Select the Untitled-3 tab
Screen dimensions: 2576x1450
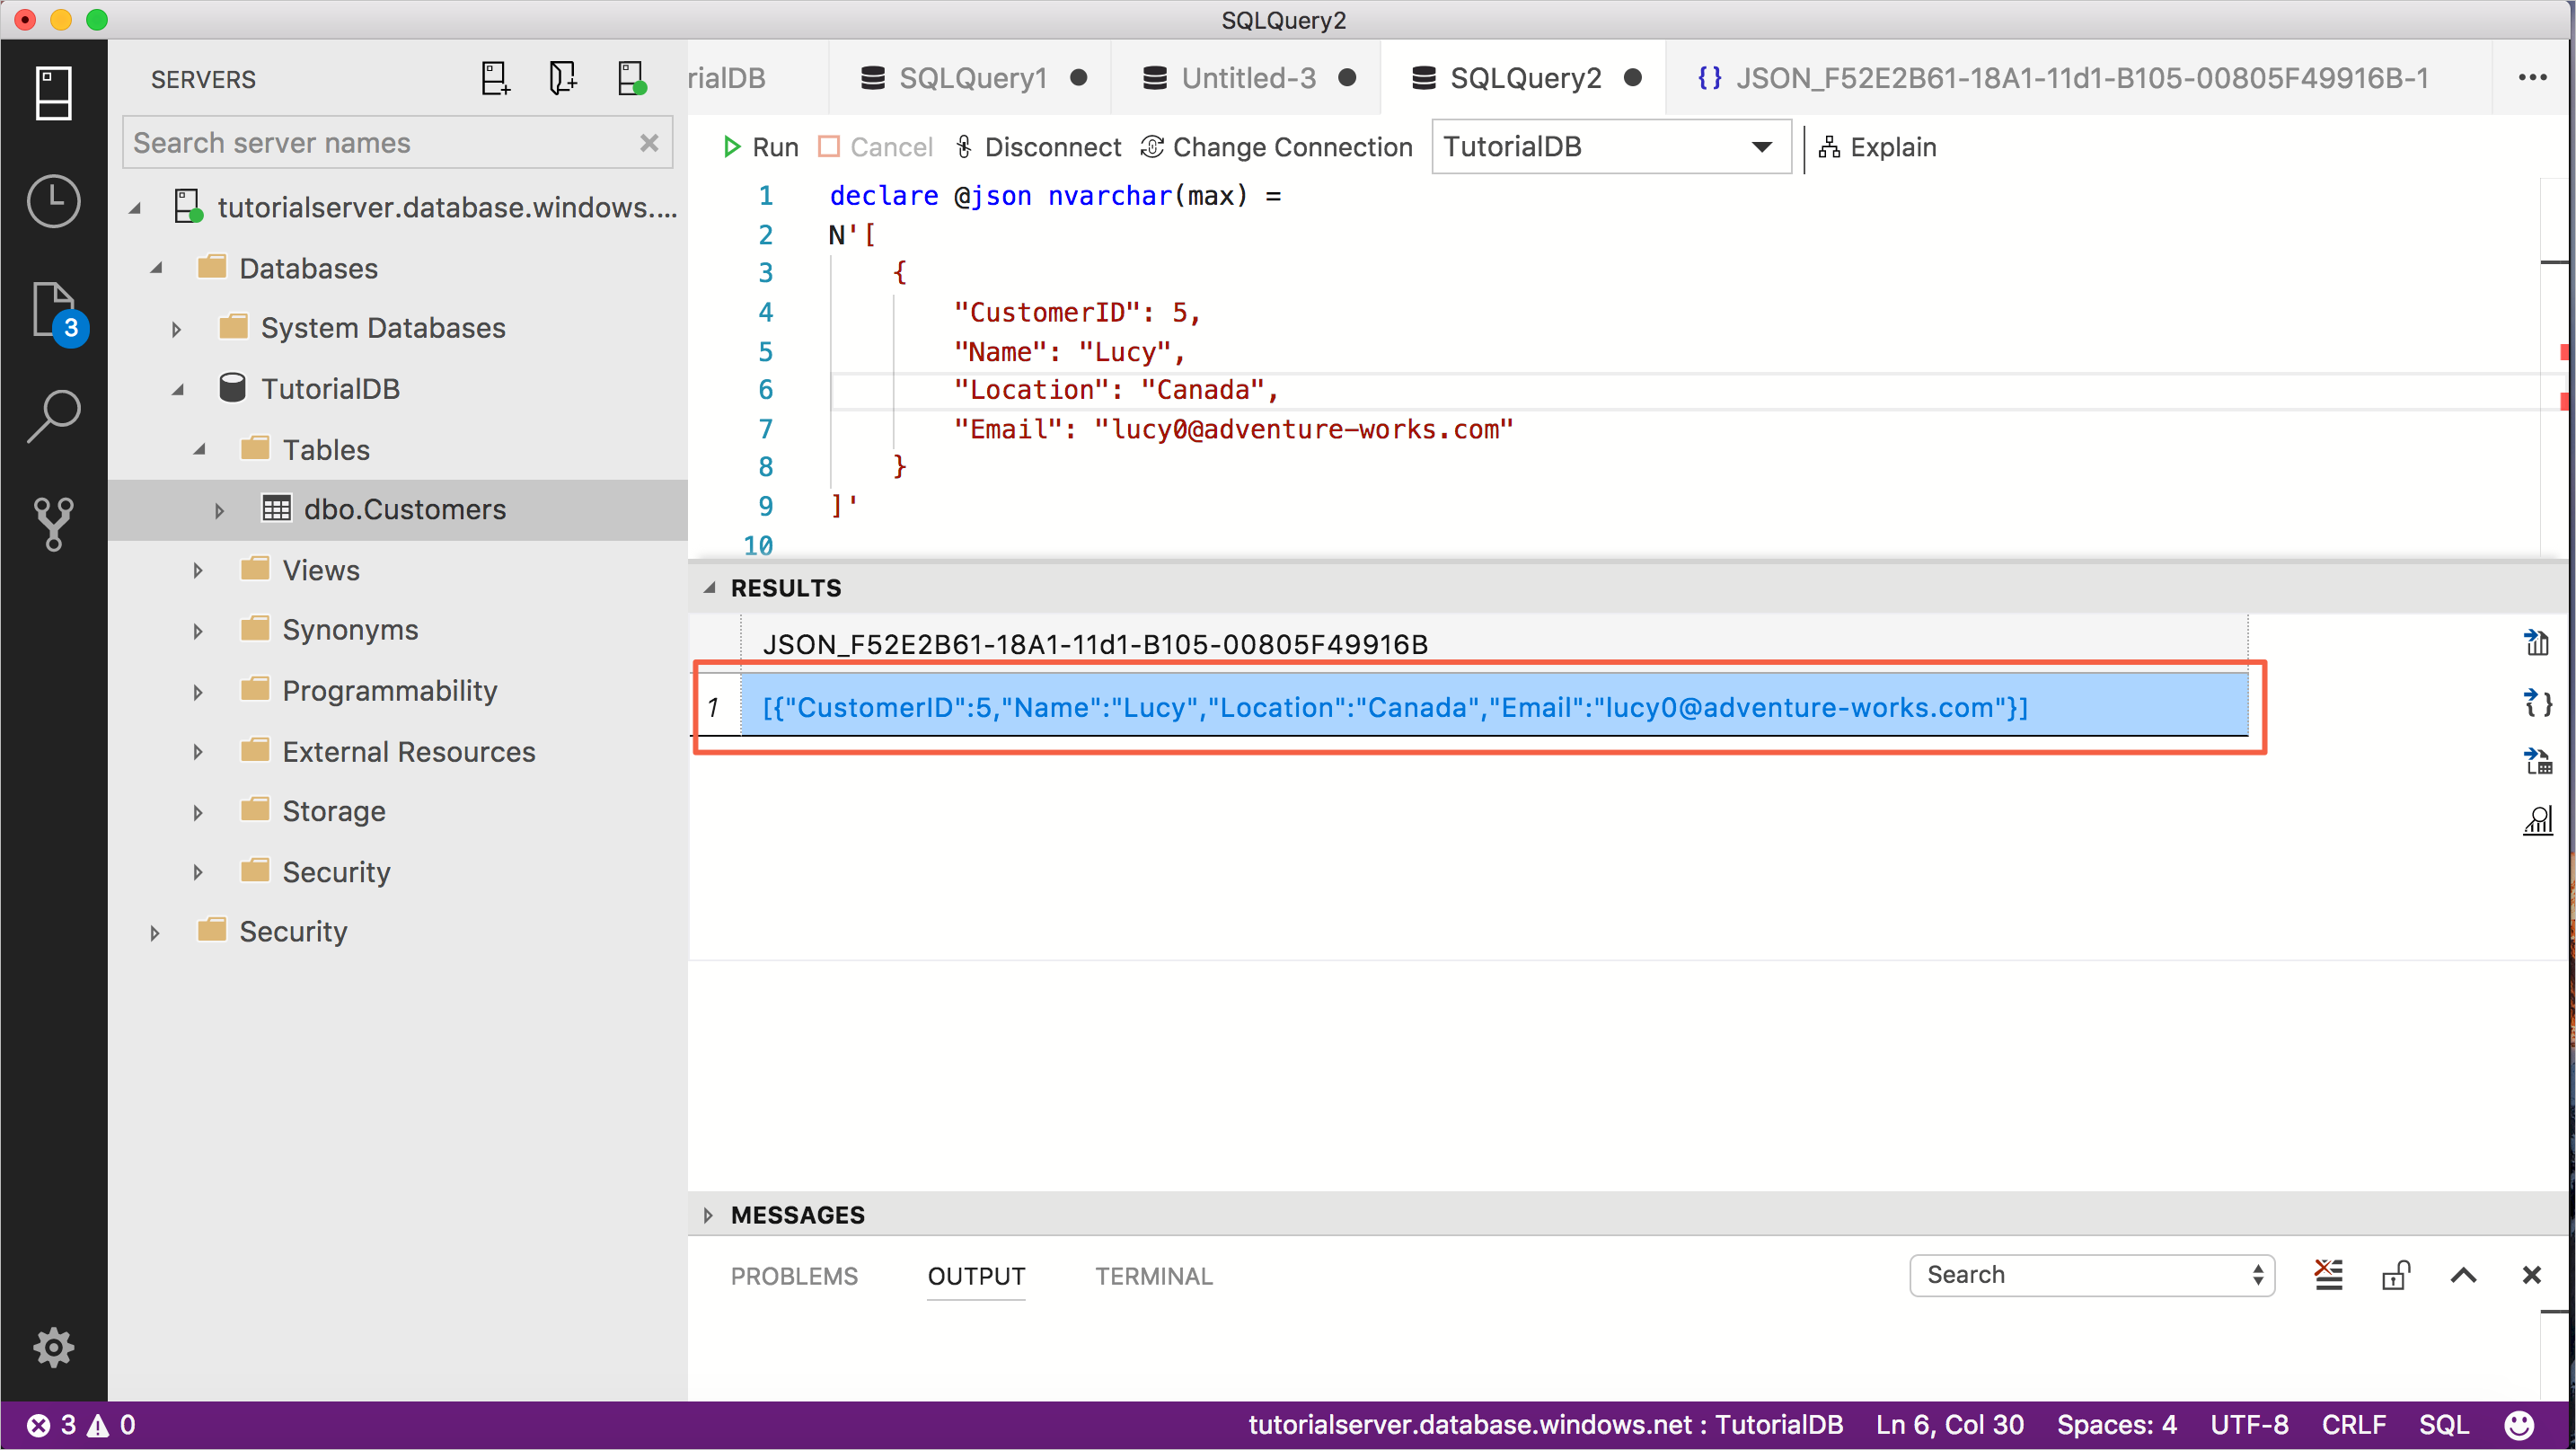[1246, 78]
